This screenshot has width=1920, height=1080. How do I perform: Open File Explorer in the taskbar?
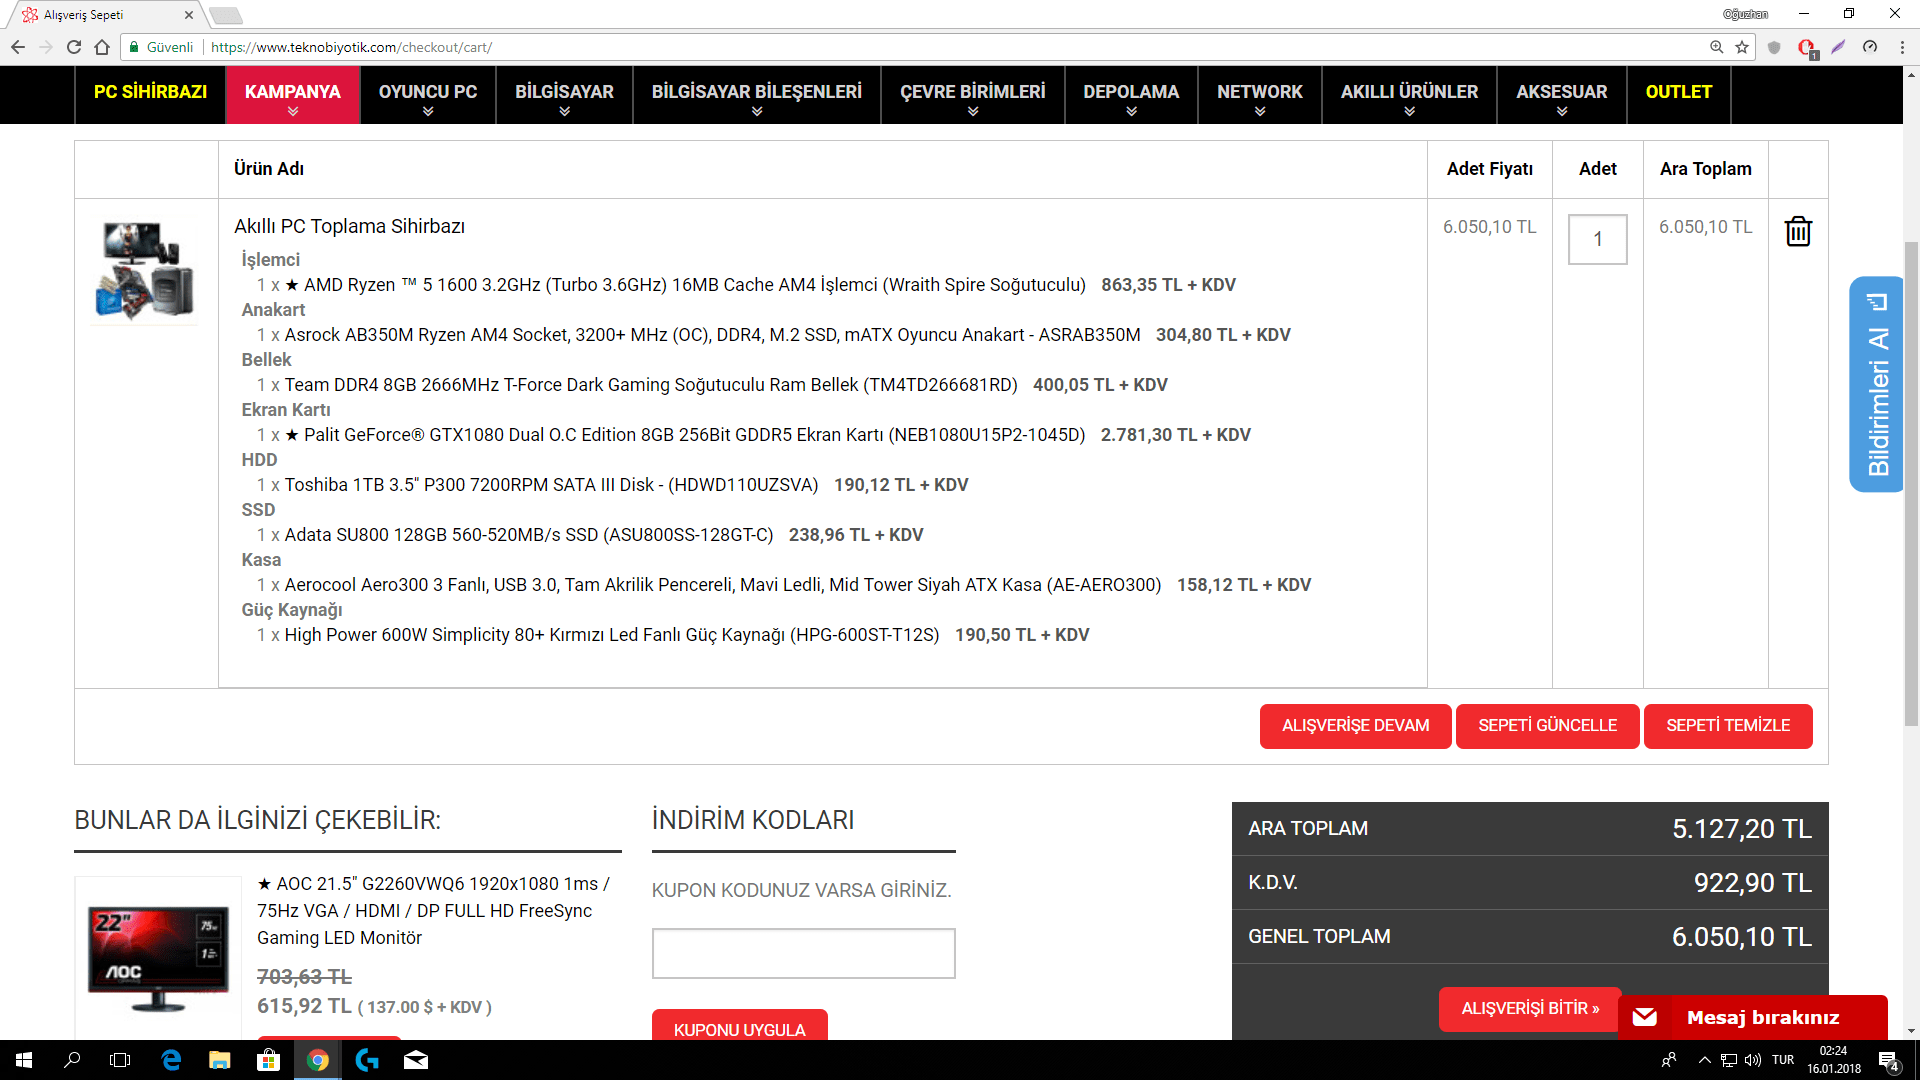(220, 1060)
